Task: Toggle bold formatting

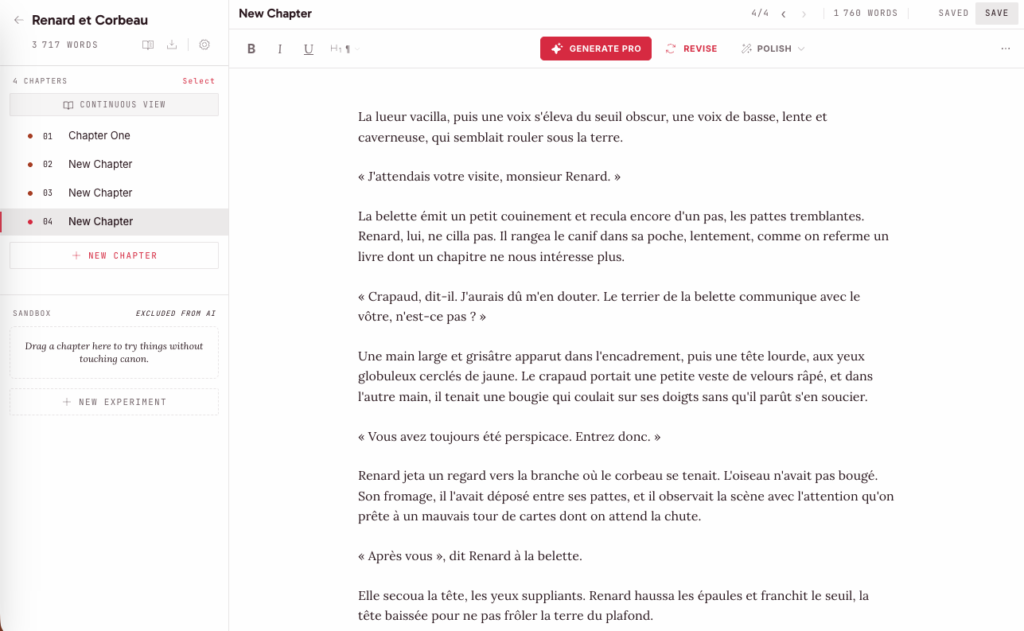Action: (x=251, y=49)
